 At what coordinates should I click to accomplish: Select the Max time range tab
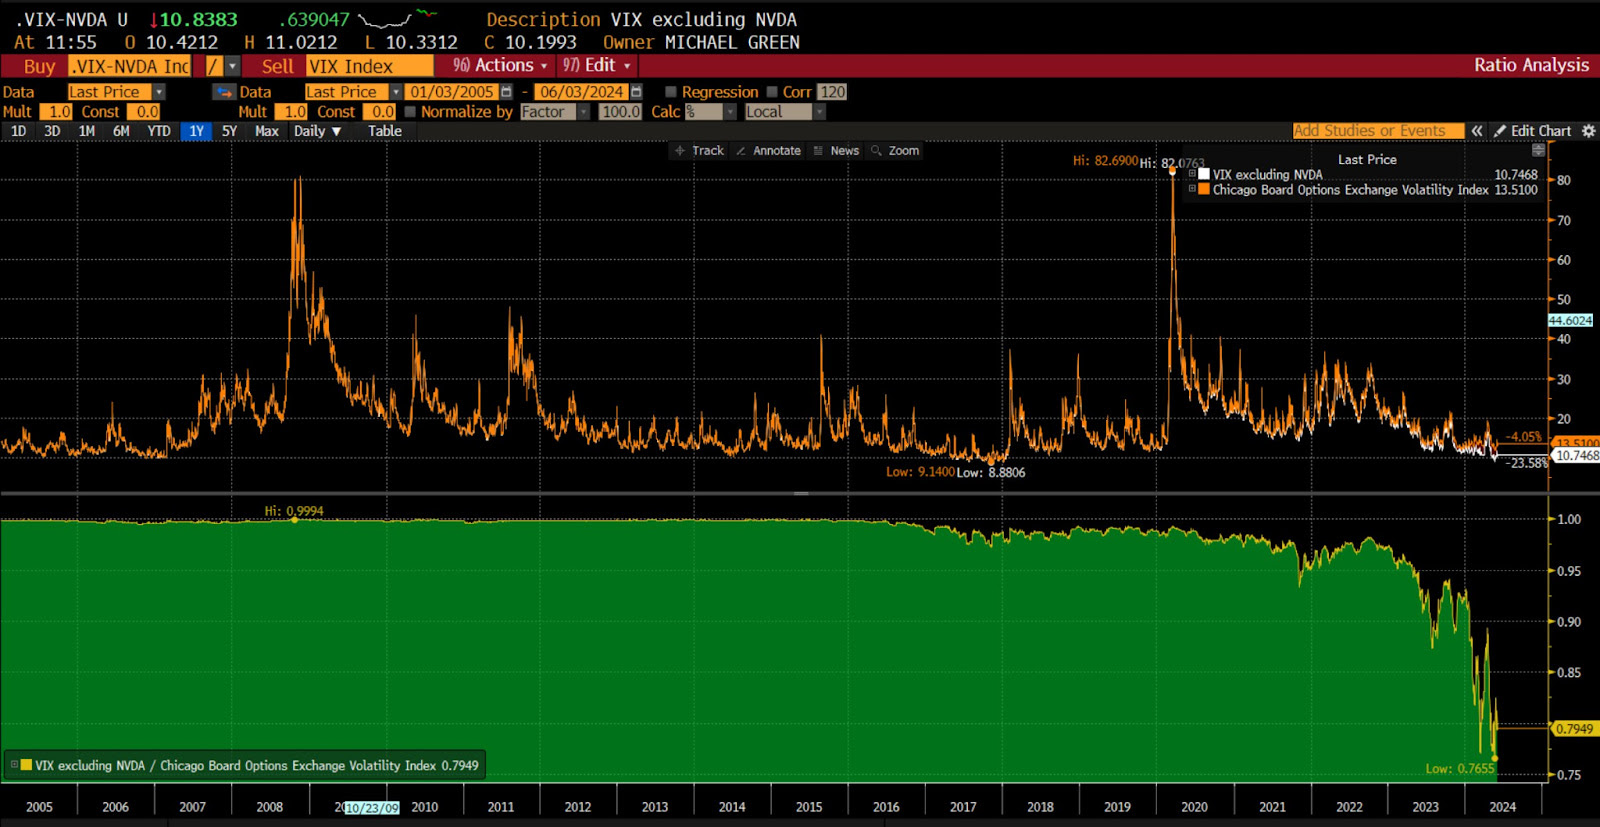pos(266,131)
